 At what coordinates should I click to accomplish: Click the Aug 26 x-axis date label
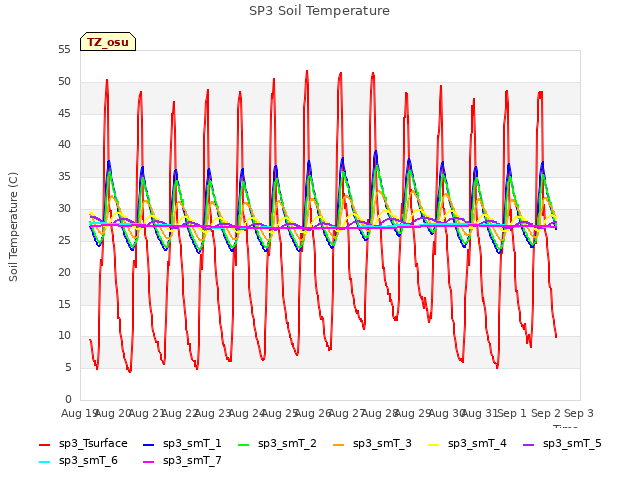coord(313,413)
